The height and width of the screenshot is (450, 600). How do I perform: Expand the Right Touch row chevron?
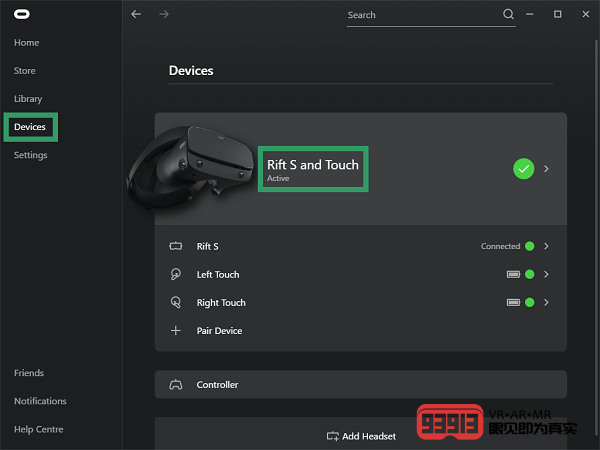(546, 302)
